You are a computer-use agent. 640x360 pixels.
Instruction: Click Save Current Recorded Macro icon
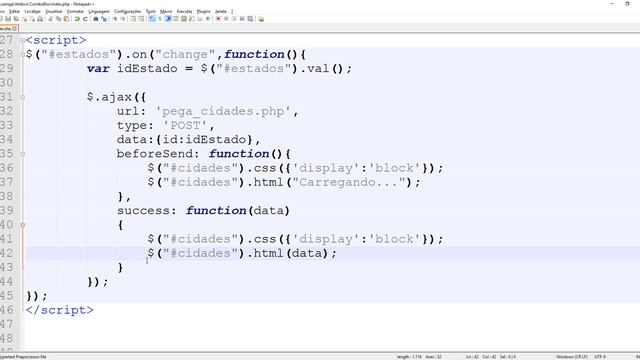pos(250,19)
